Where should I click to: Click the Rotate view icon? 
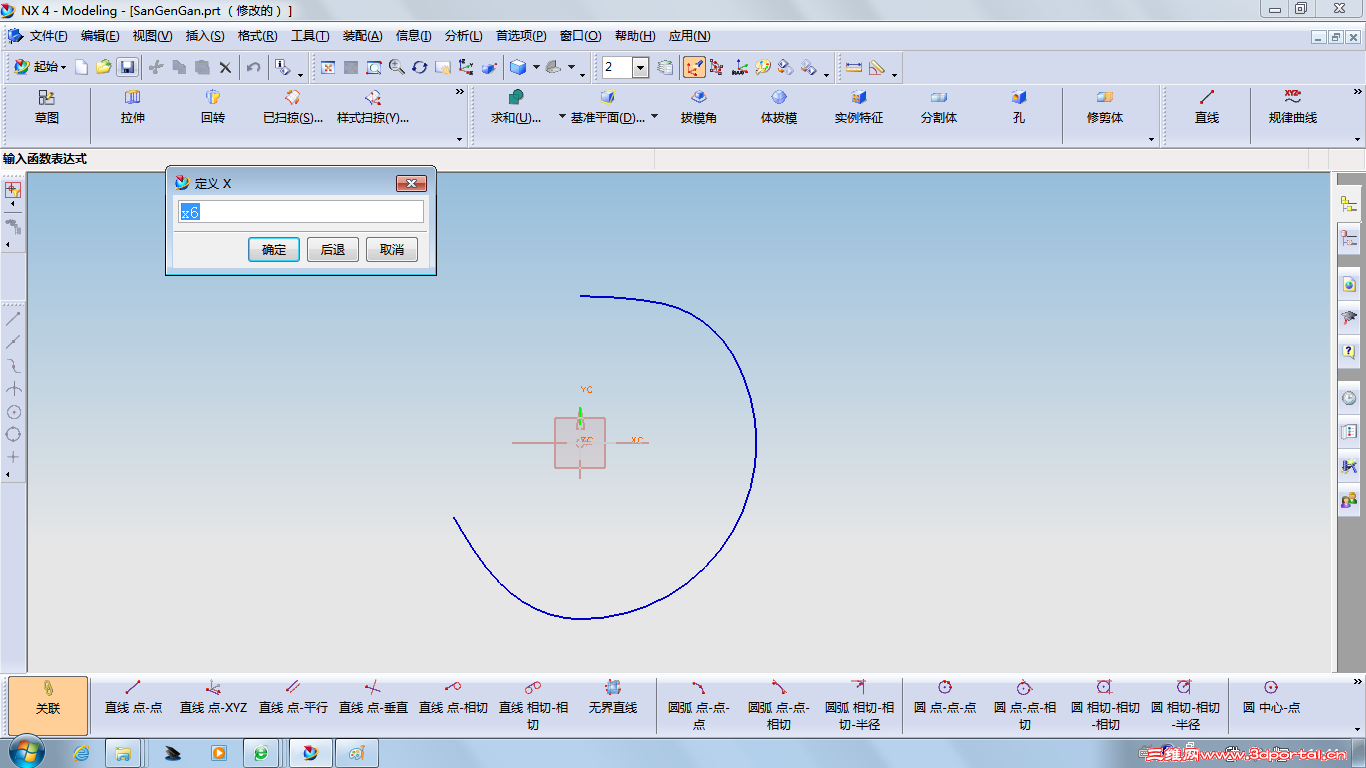coord(419,67)
